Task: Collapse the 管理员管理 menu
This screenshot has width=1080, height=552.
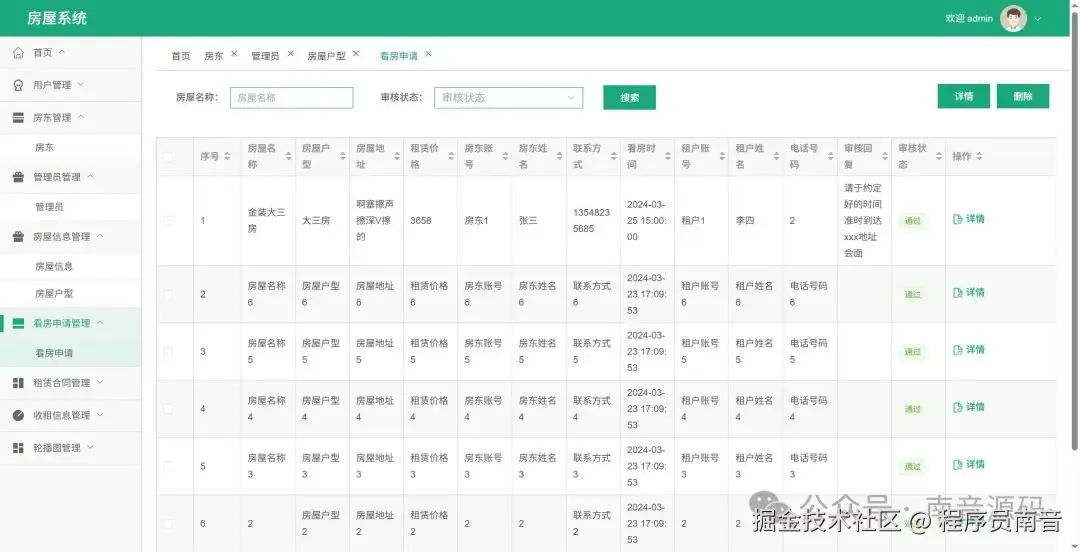Action: [x=90, y=176]
